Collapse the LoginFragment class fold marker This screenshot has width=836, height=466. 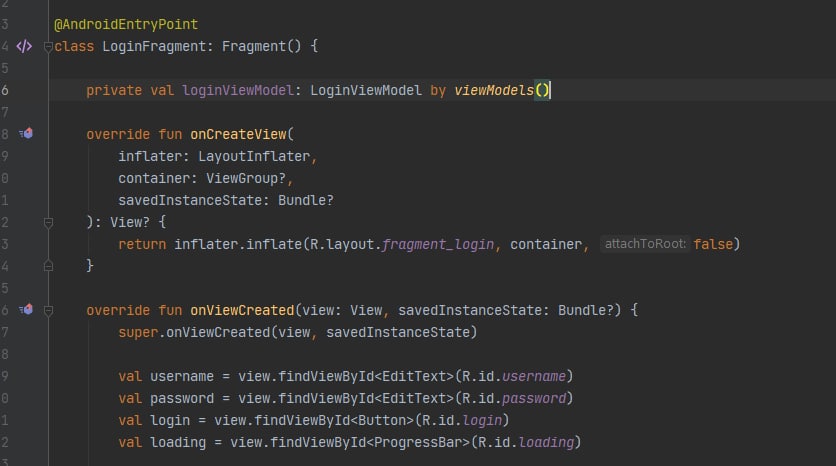tap(48, 47)
